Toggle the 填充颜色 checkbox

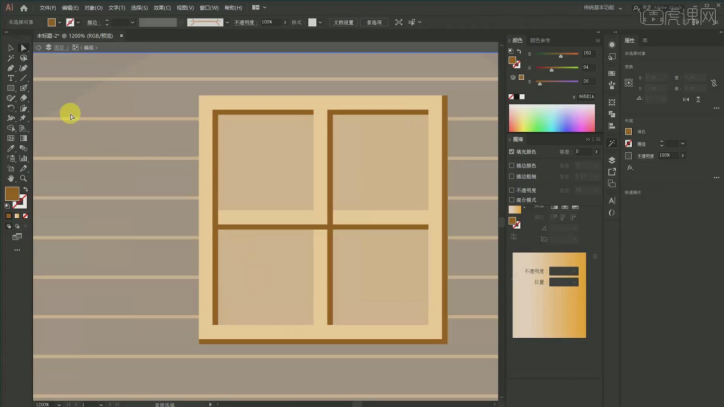[512, 151]
